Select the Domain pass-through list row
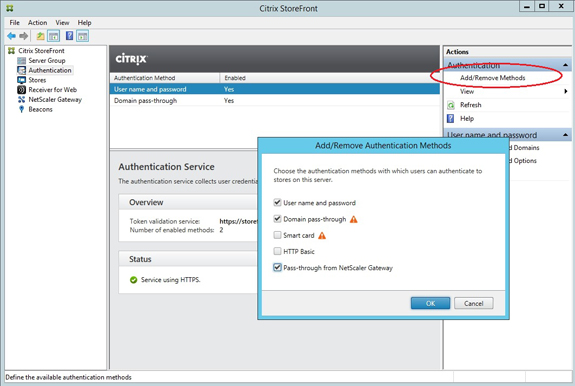The image size is (575, 386). coord(274,100)
